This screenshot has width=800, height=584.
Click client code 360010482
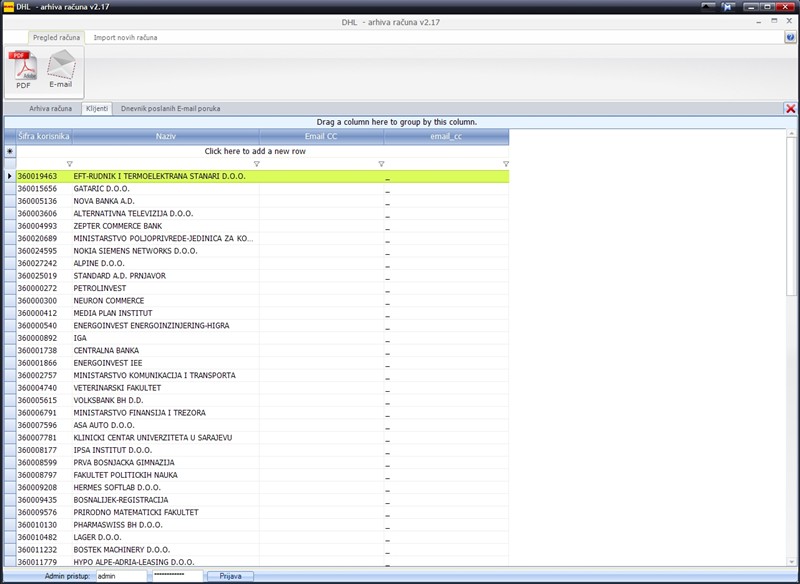tap(44, 537)
